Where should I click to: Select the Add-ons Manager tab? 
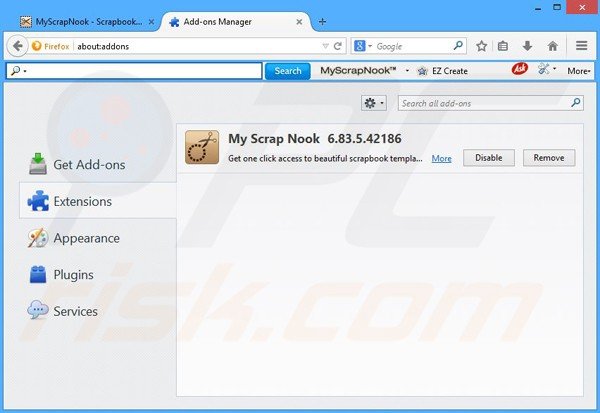tap(236, 22)
